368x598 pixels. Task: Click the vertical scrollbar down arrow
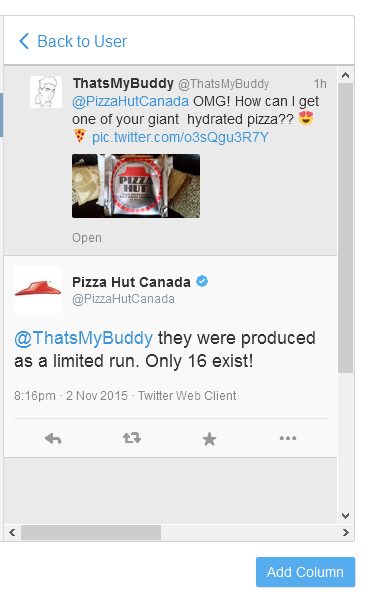346,516
